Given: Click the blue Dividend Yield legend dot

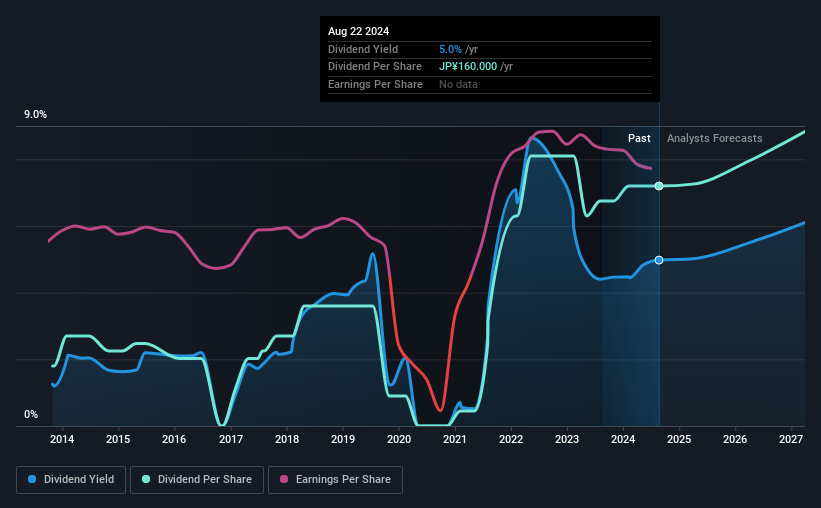Looking at the screenshot, I should 32,479.
